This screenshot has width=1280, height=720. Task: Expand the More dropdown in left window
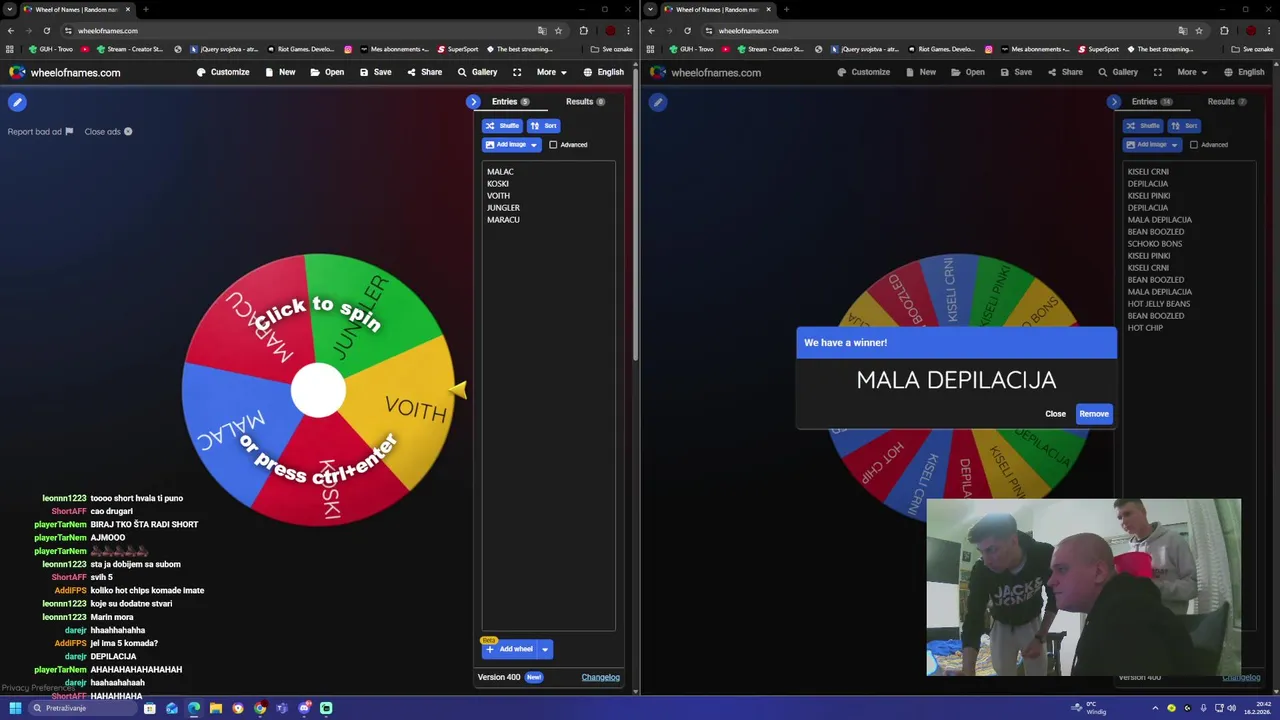[x=551, y=72]
